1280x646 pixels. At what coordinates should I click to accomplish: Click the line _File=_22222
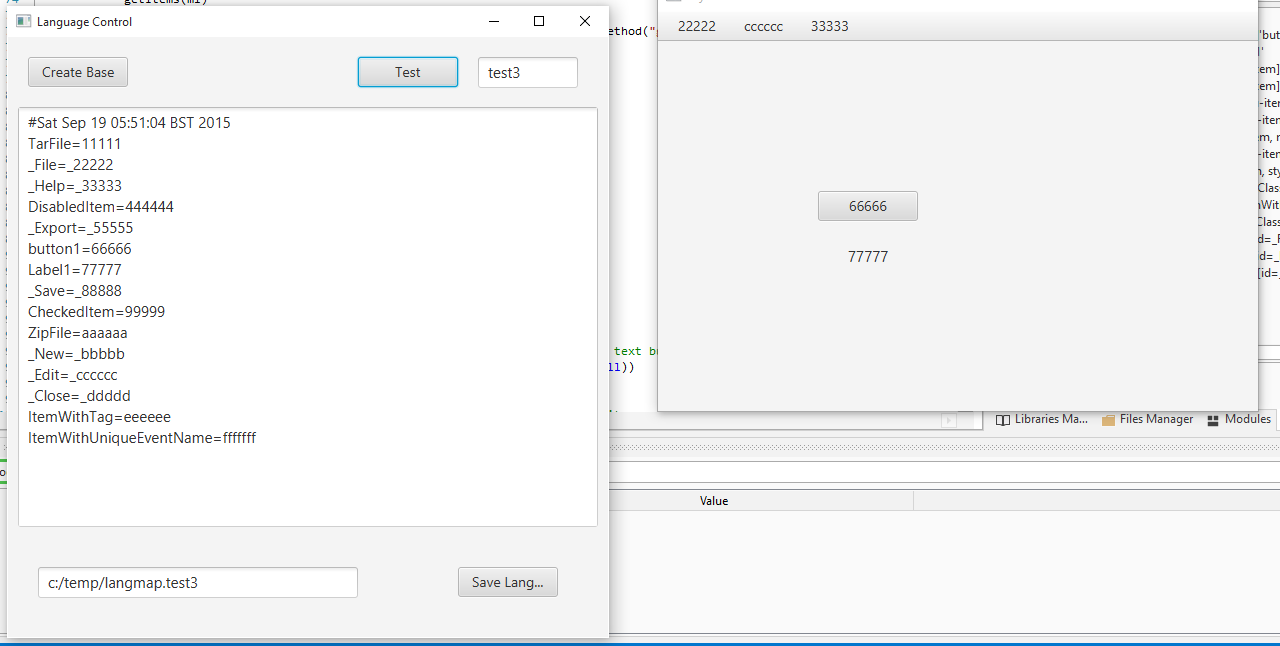(71, 165)
